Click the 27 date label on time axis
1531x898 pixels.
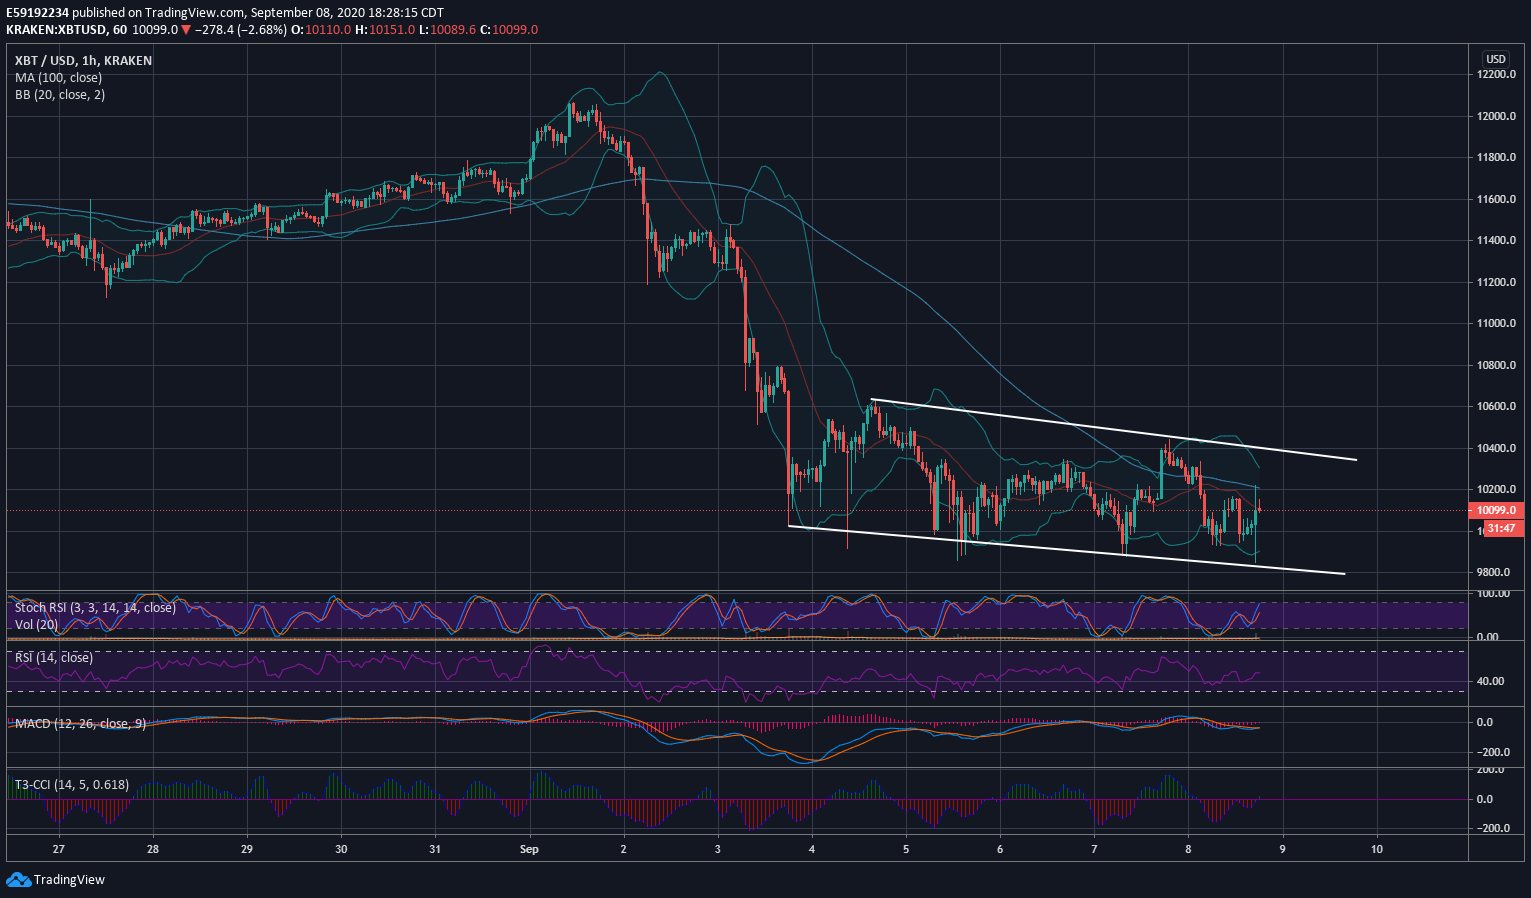pyautogui.click(x=59, y=850)
